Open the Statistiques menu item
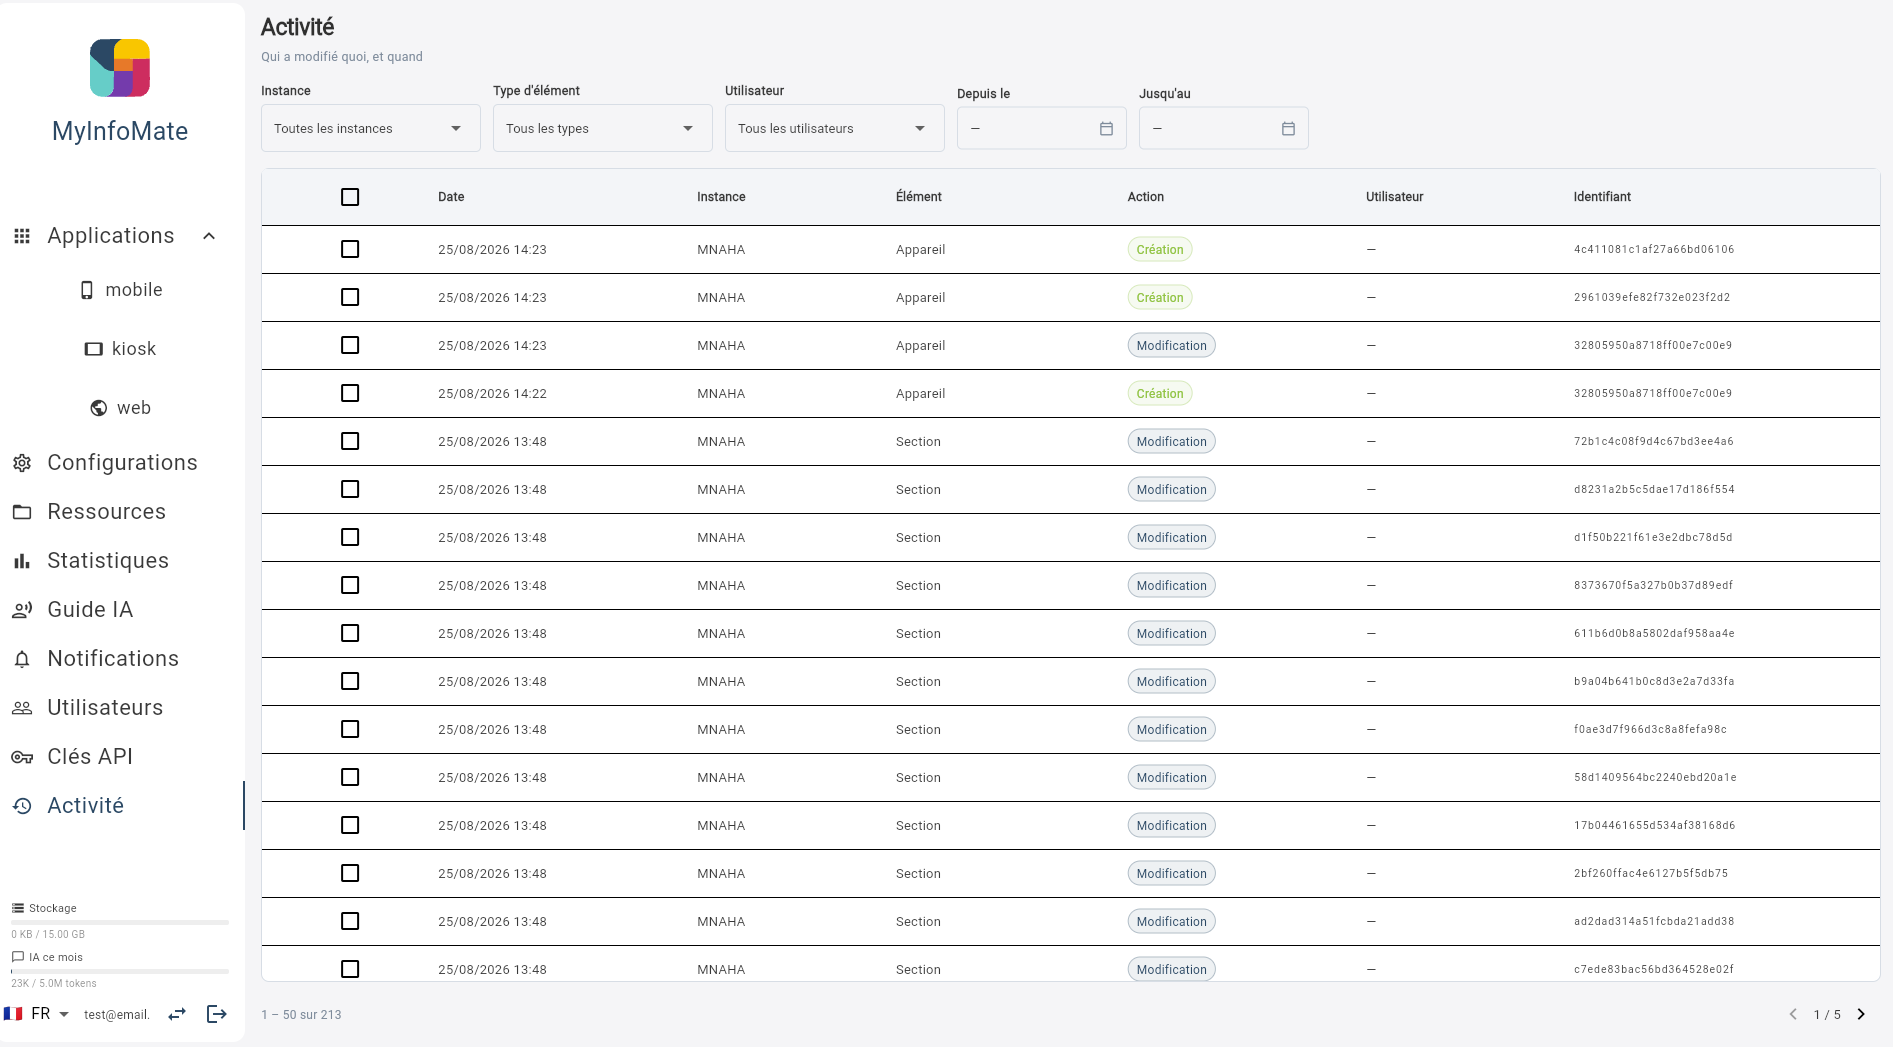The height and width of the screenshot is (1047, 1893). pyautogui.click(x=108, y=561)
